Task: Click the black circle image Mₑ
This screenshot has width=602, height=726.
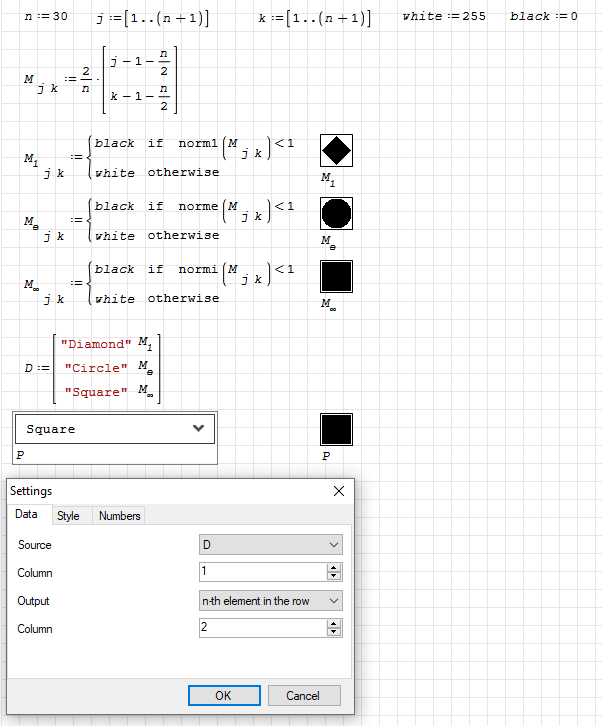Action: coord(337,213)
